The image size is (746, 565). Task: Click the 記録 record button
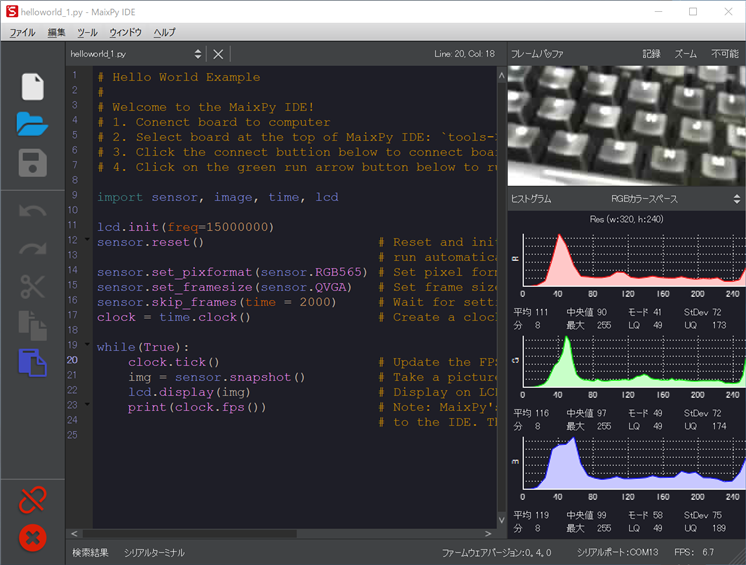pyautogui.click(x=651, y=54)
